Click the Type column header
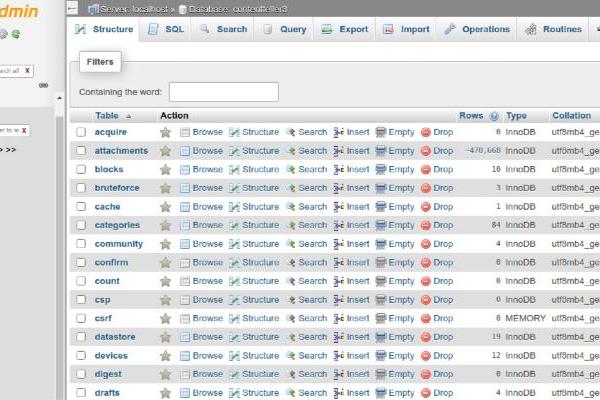Screen dimensions: 600x400 516,116
